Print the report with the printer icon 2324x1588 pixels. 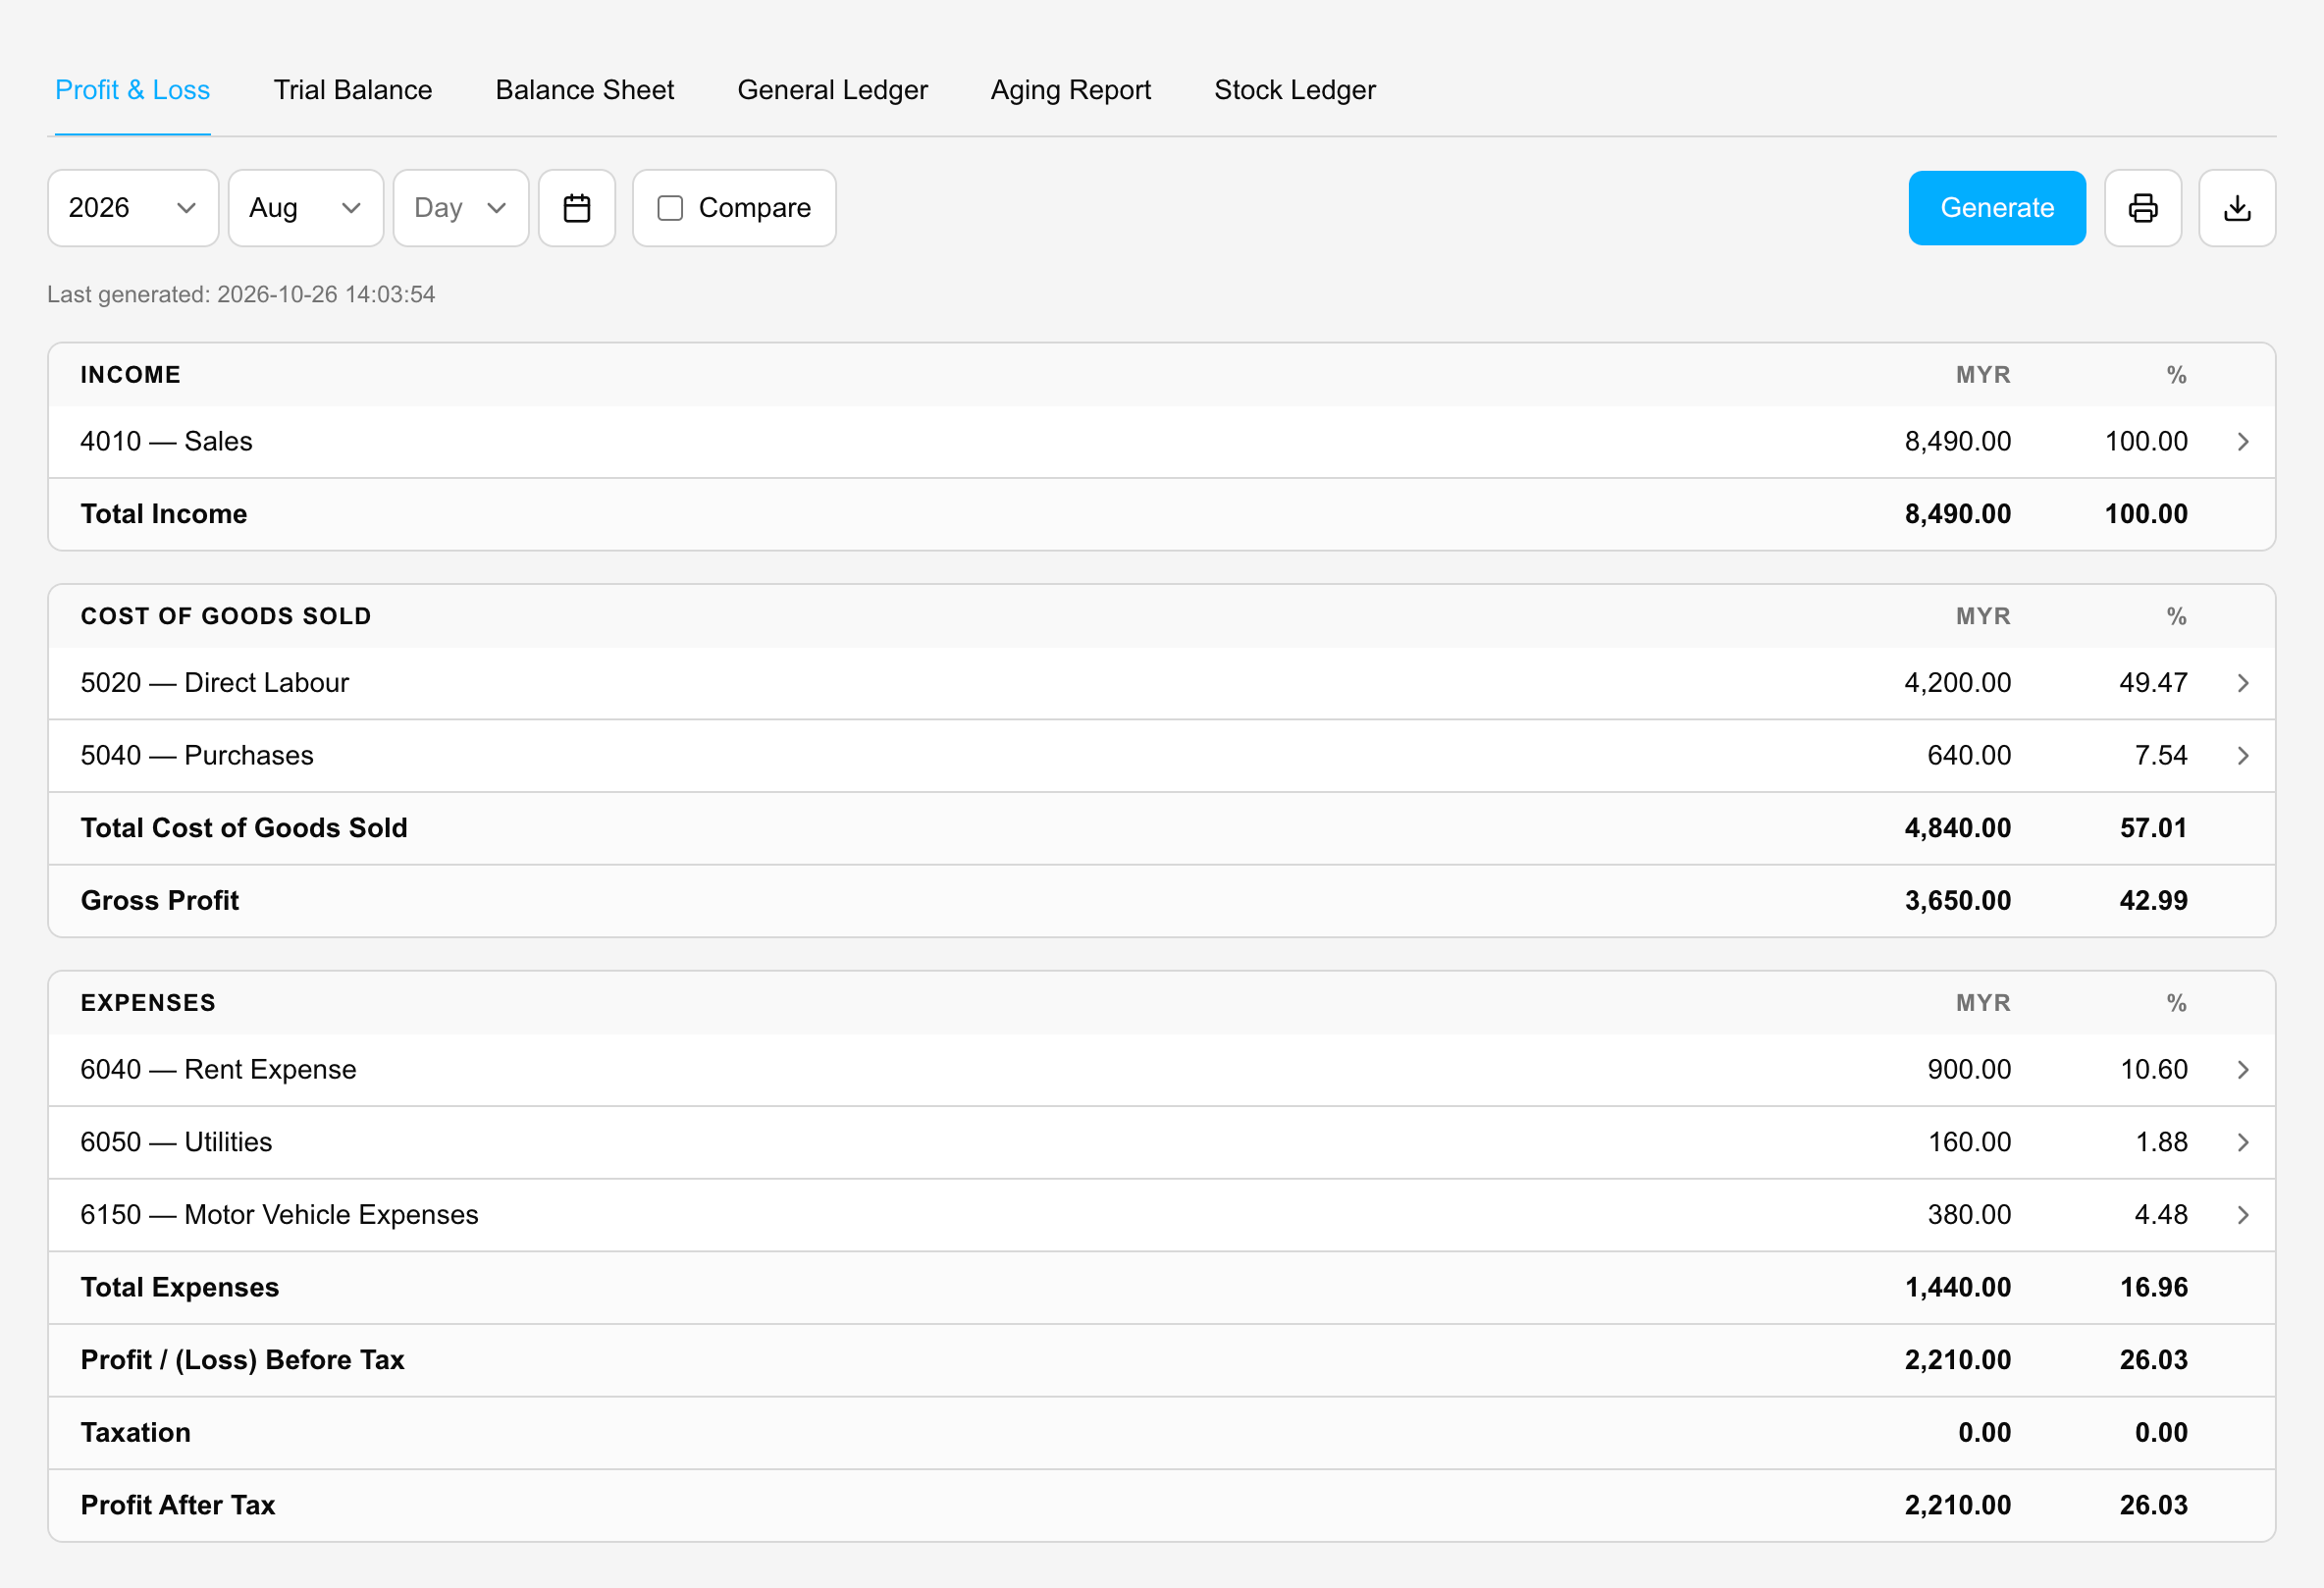pos(2143,208)
